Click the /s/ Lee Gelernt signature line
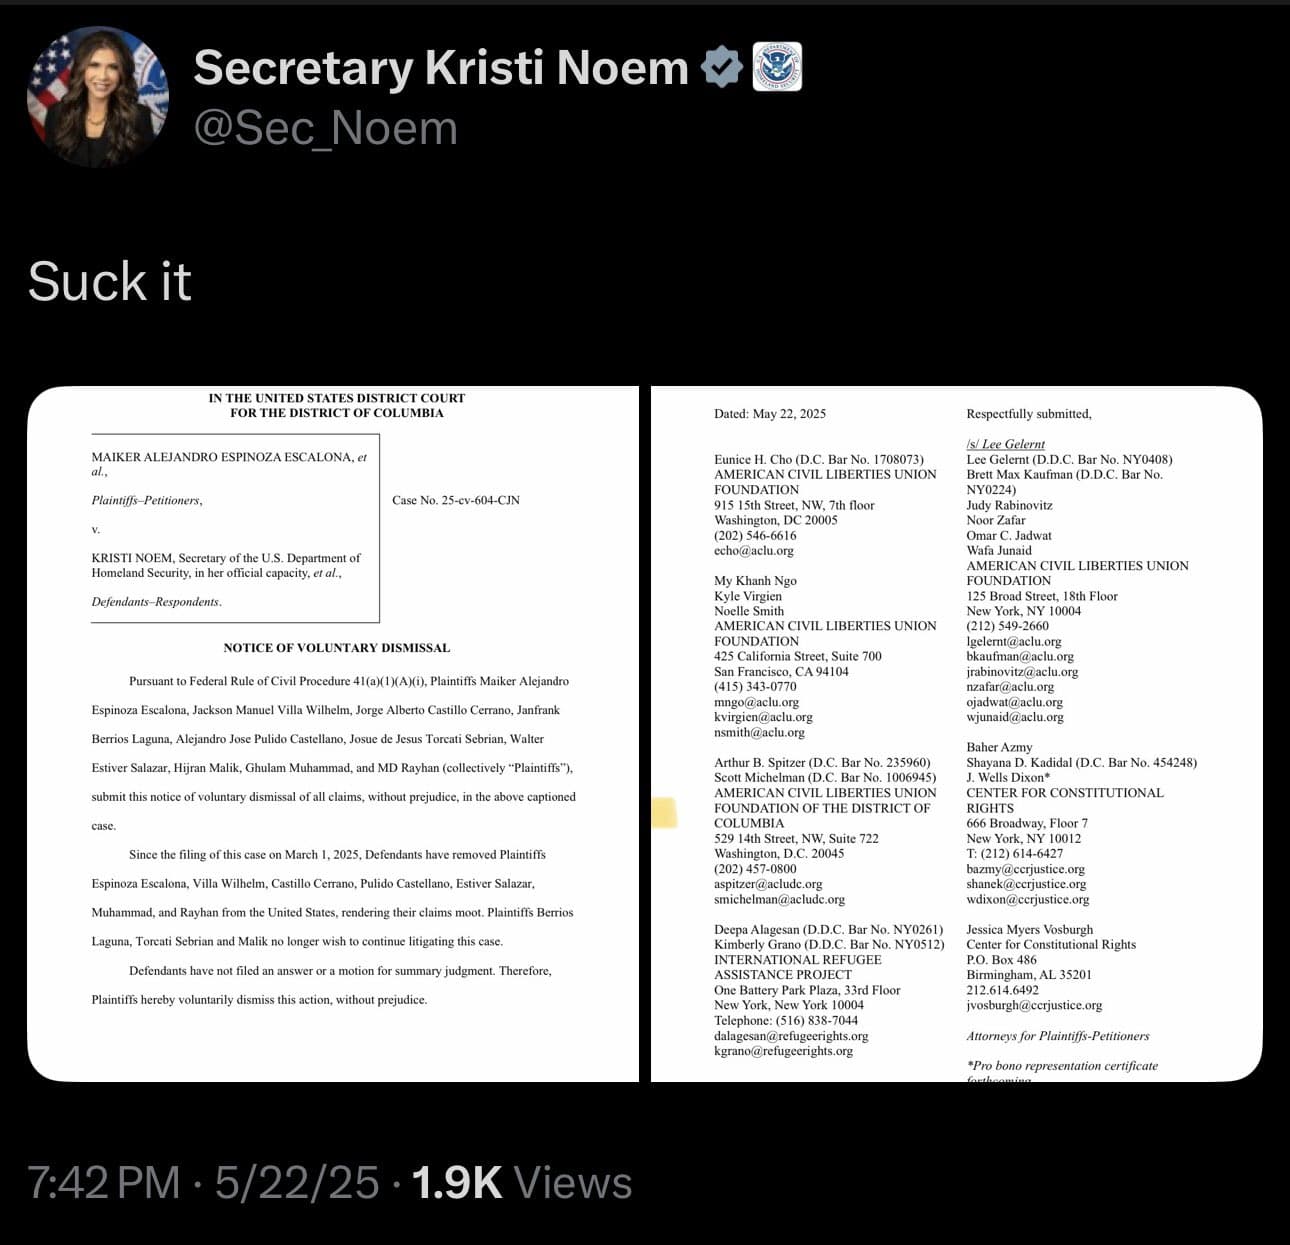Image resolution: width=1290 pixels, height=1245 pixels. coord(1005,444)
